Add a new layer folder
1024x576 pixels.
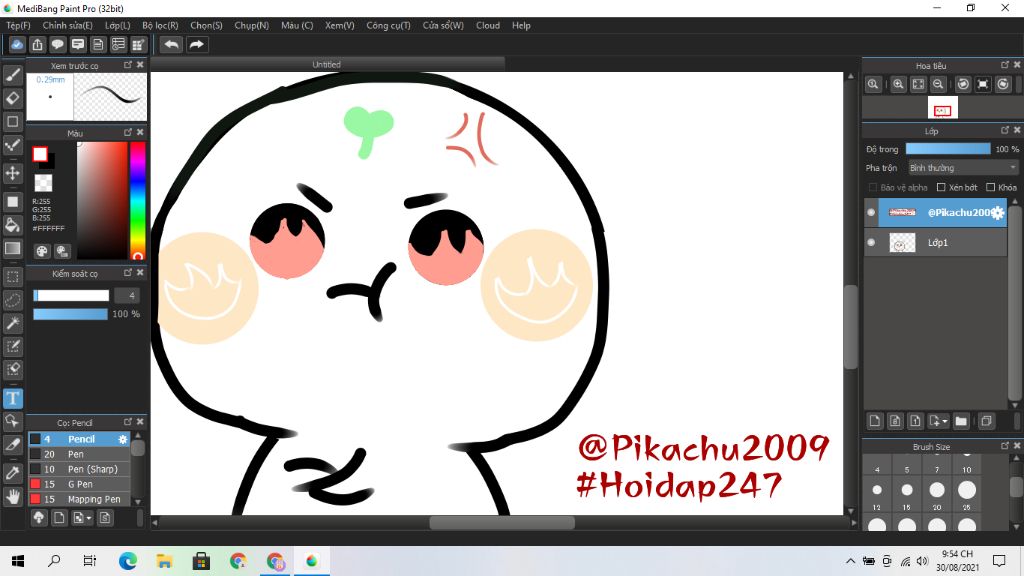961,421
